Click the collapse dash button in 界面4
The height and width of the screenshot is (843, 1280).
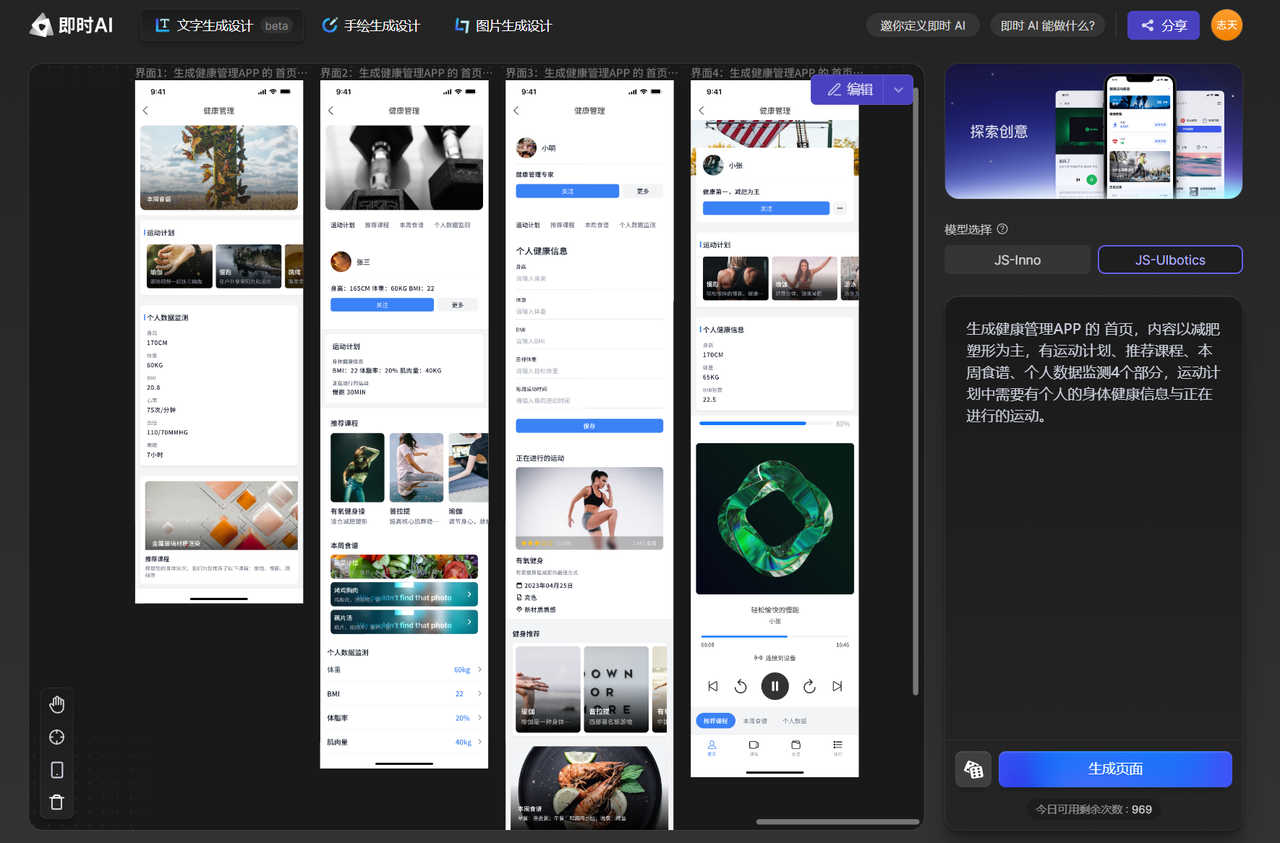tap(840, 208)
